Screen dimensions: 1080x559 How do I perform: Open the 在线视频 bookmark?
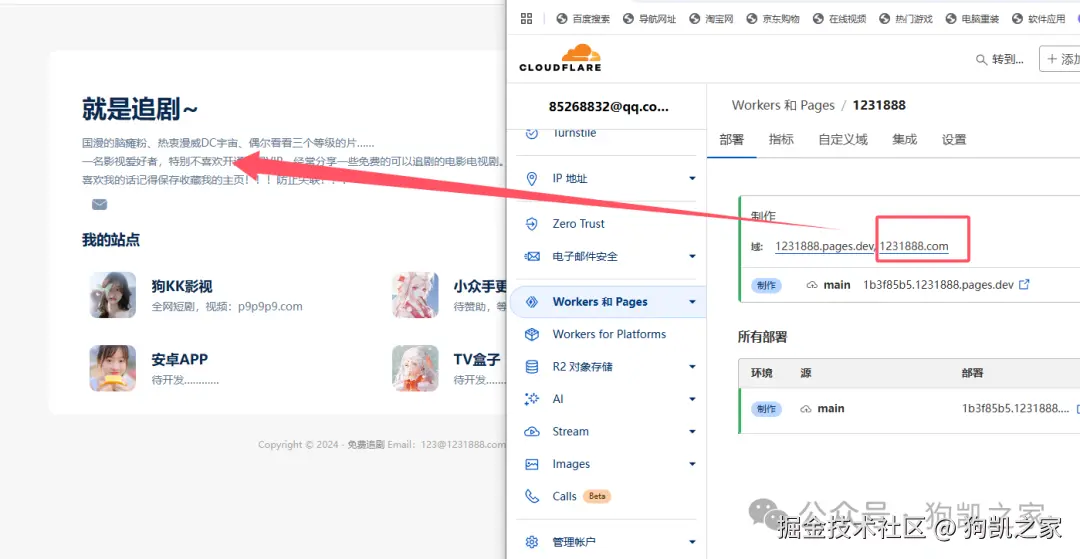coord(840,19)
